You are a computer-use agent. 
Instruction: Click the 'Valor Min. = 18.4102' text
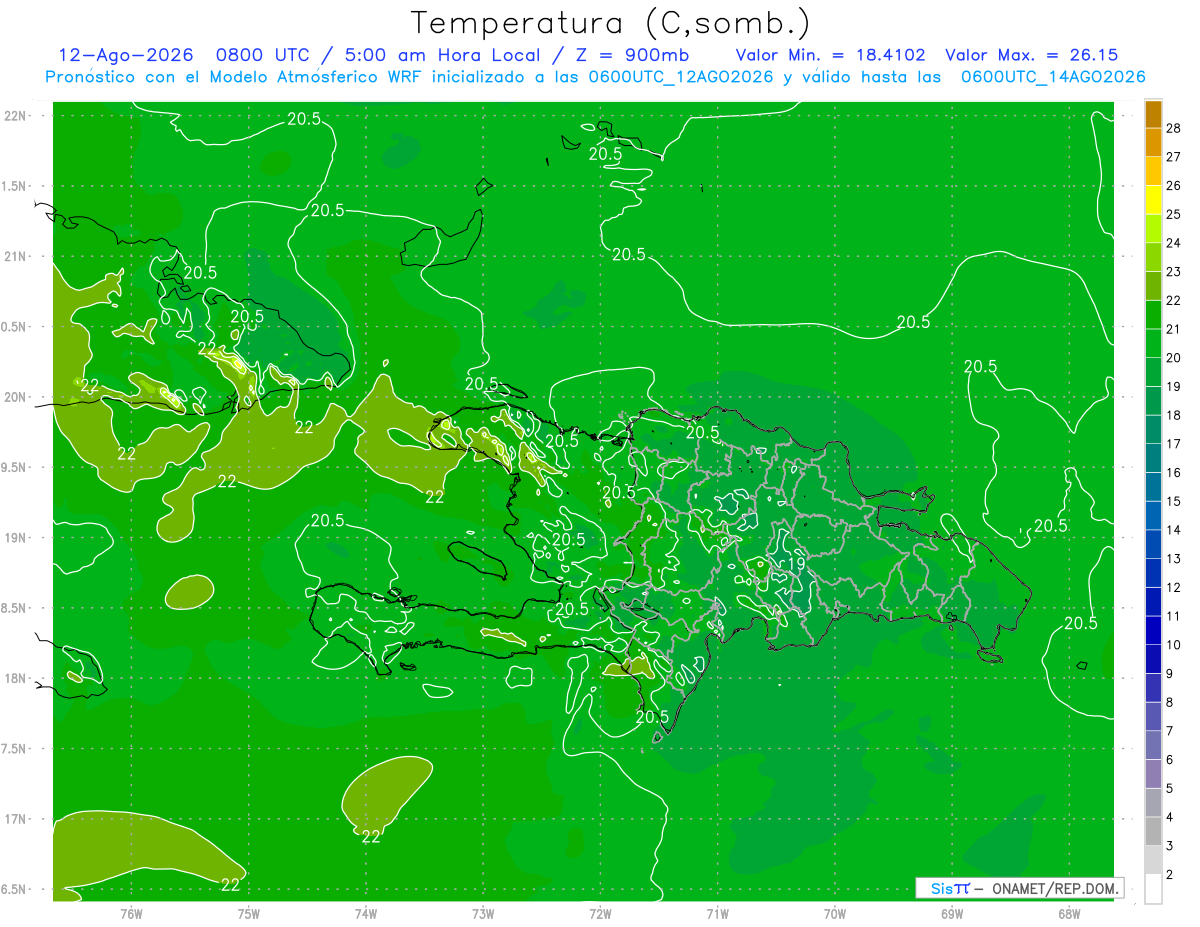click(830, 55)
